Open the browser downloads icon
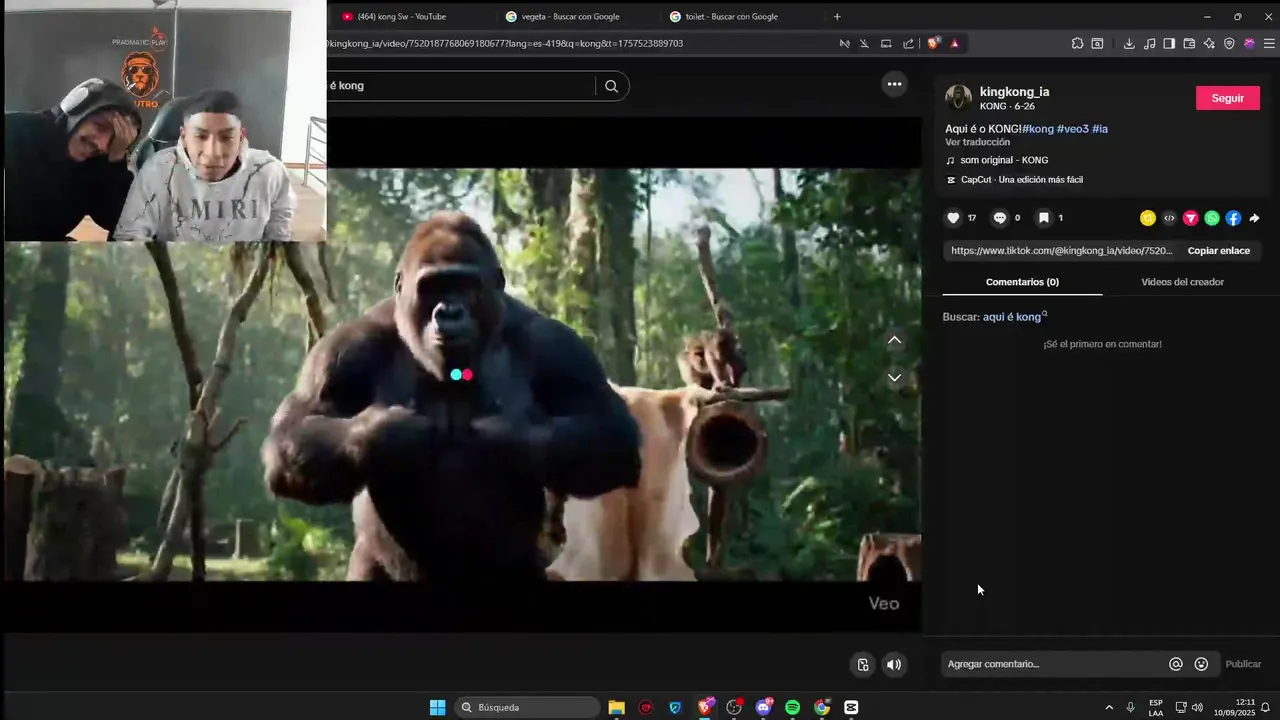The width and height of the screenshot is (1280, 720). [1129, 43]
